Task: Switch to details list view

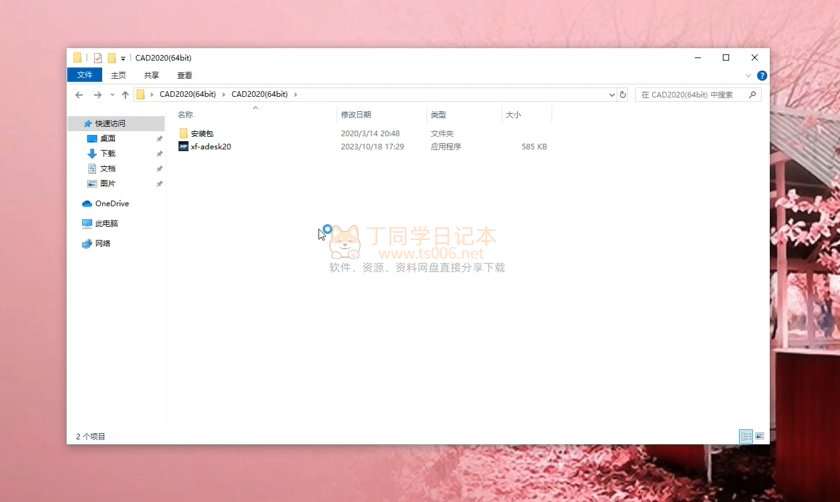Action: 745,437
